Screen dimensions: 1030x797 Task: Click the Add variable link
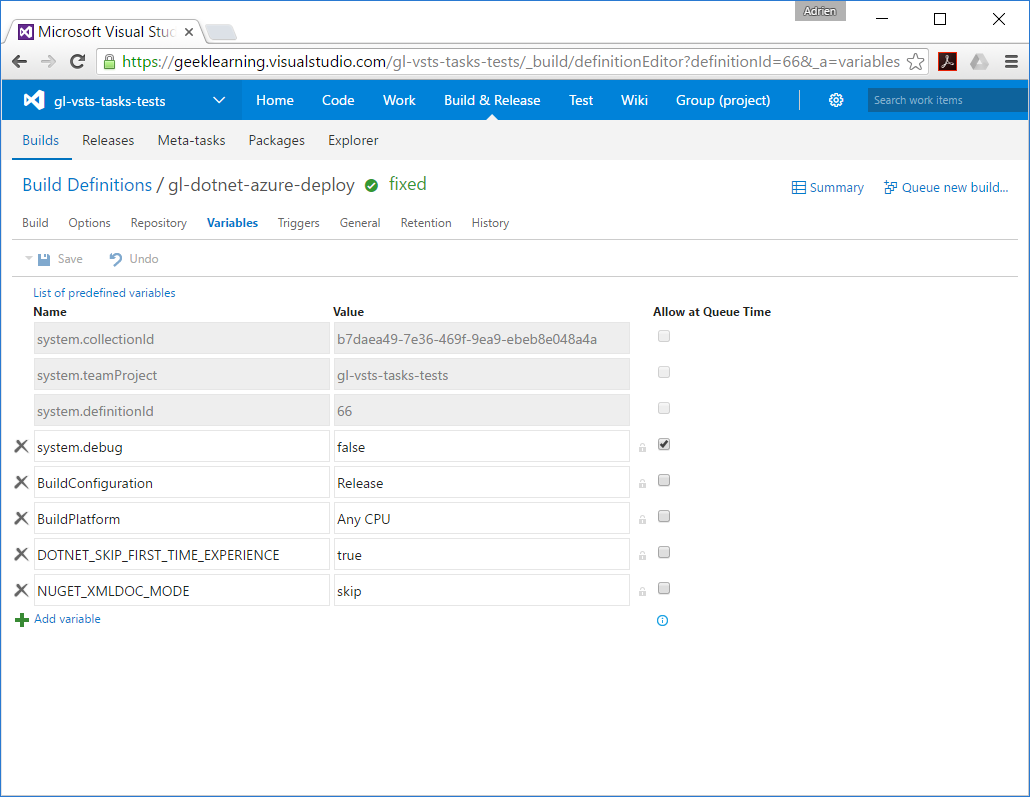[x=67, y=619]
